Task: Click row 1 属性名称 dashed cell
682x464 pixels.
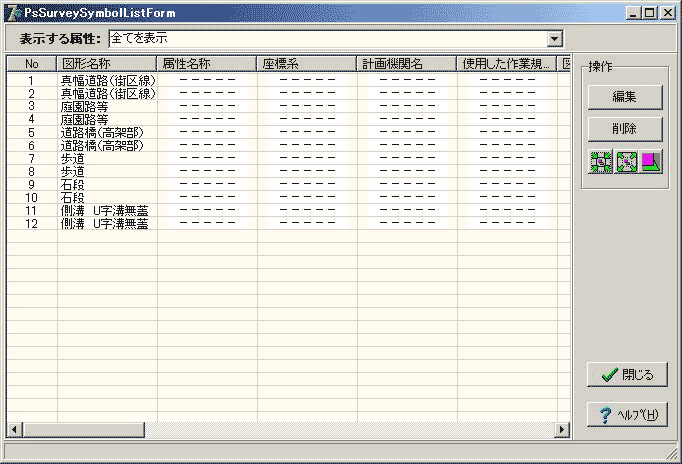Action: (x=207, y=80)
